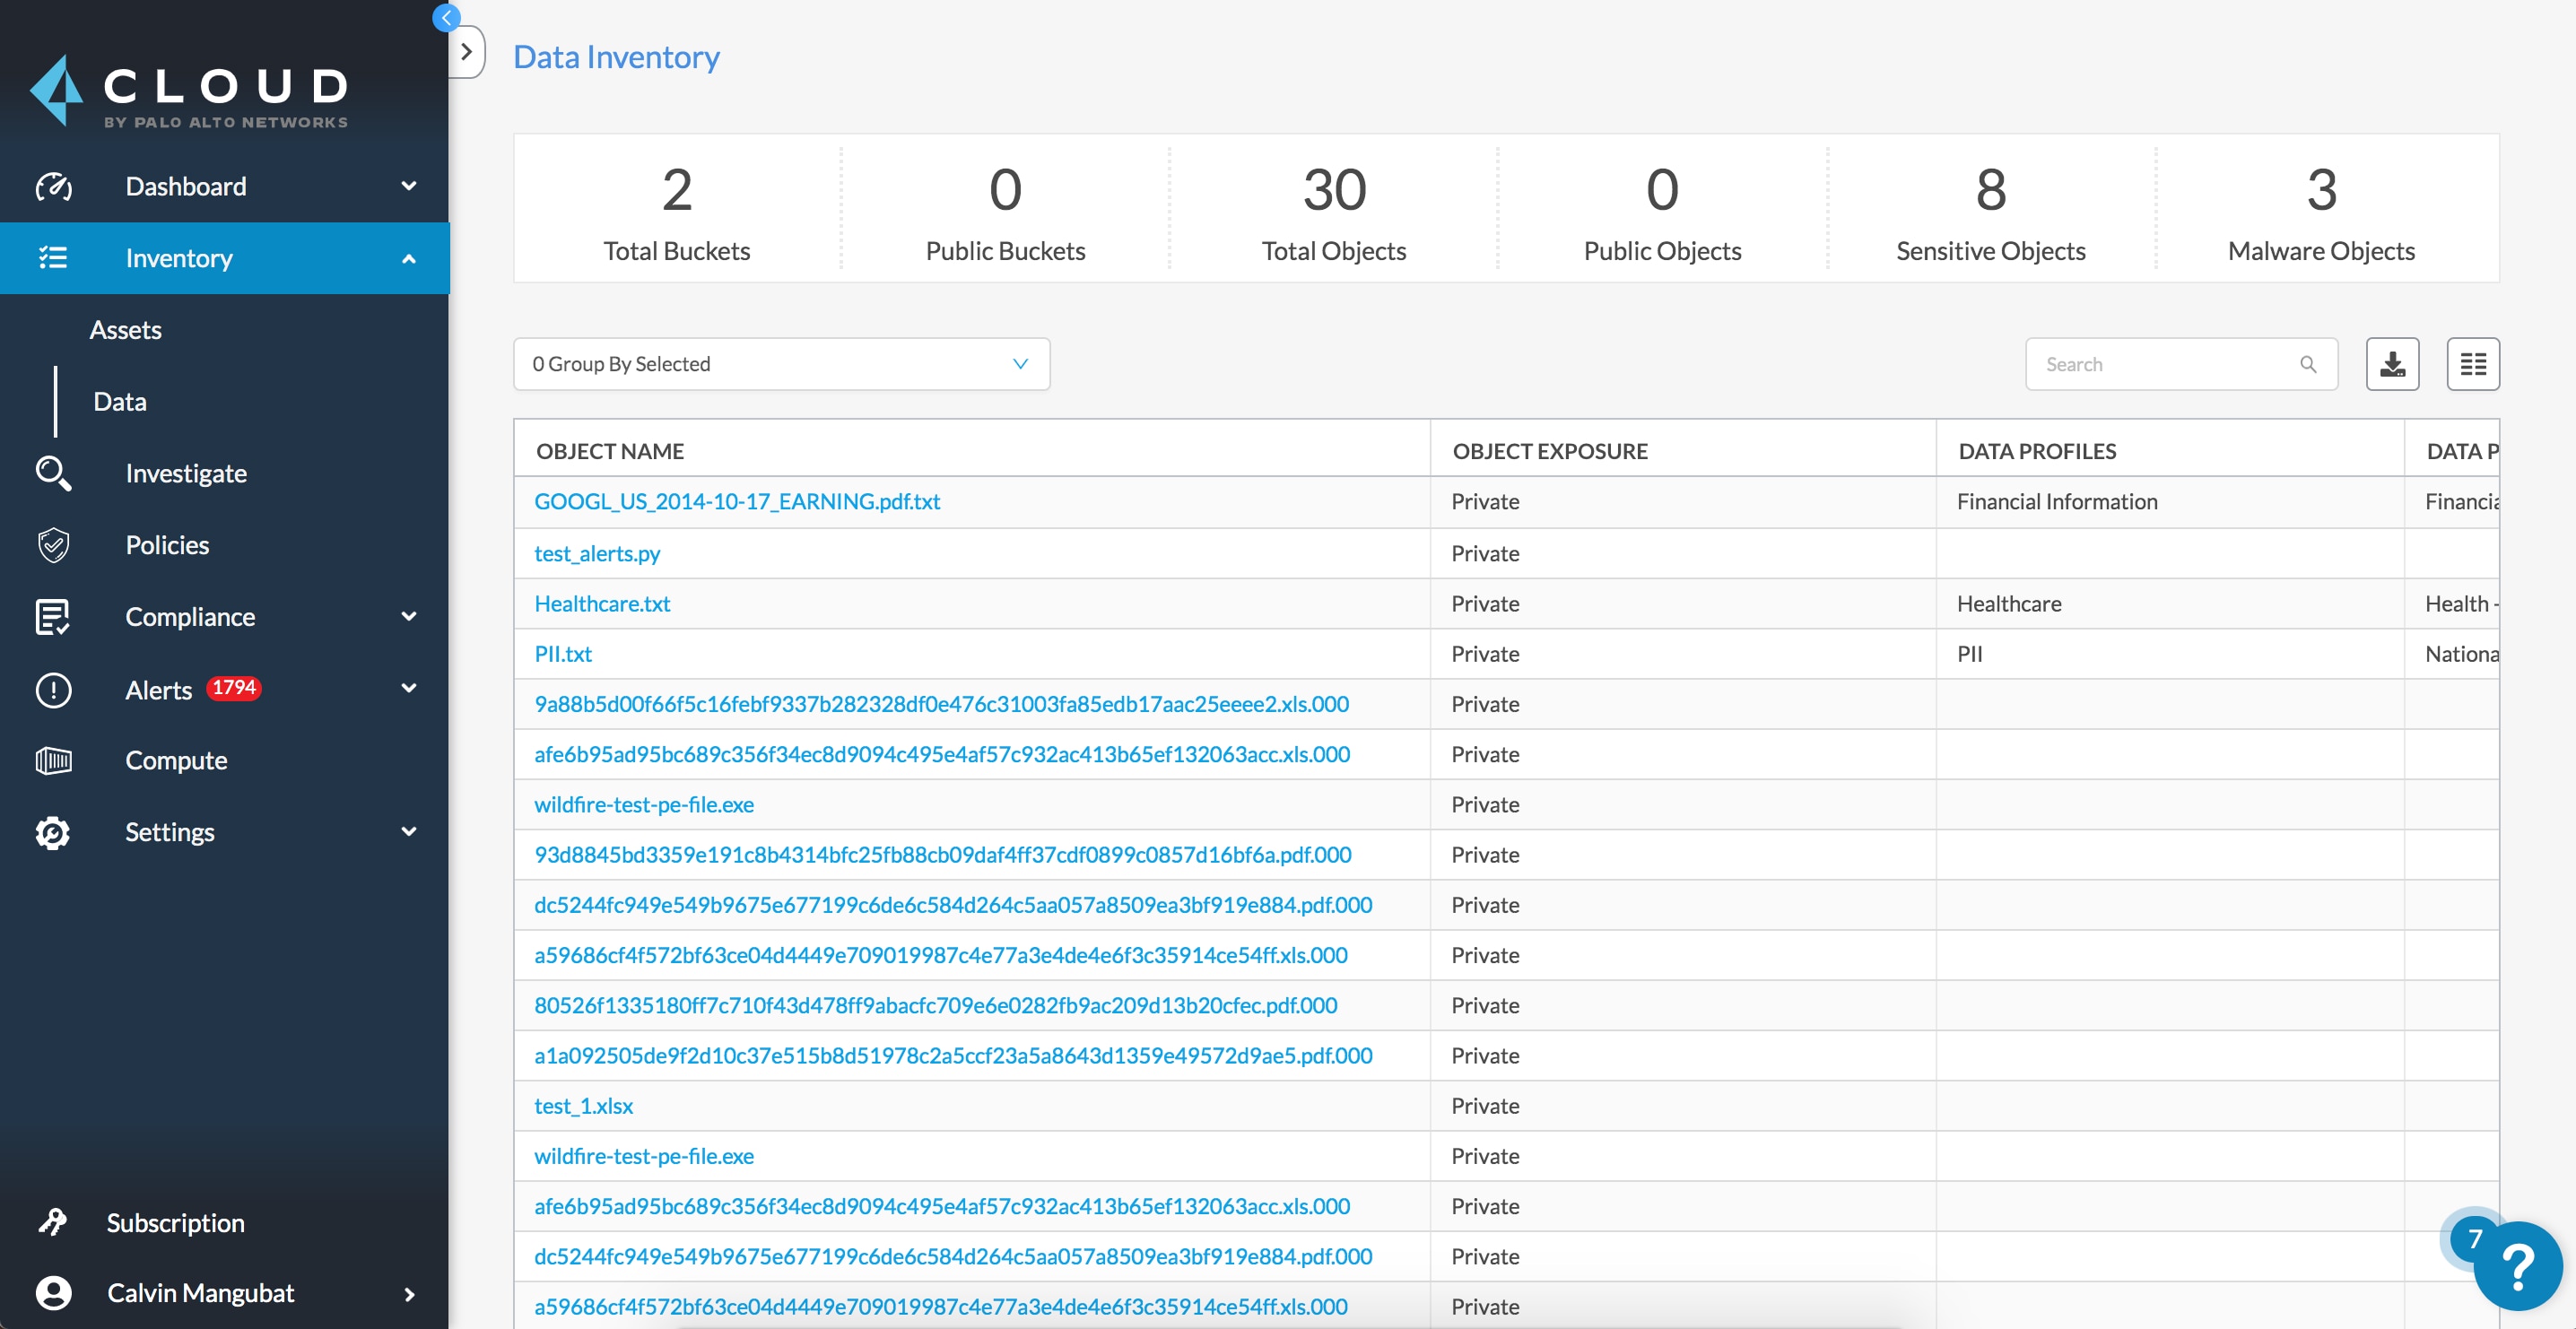This screenshot has width=2576, height=1329.
Task: Click the download export icon
Action: click(x=2392, y=364)
